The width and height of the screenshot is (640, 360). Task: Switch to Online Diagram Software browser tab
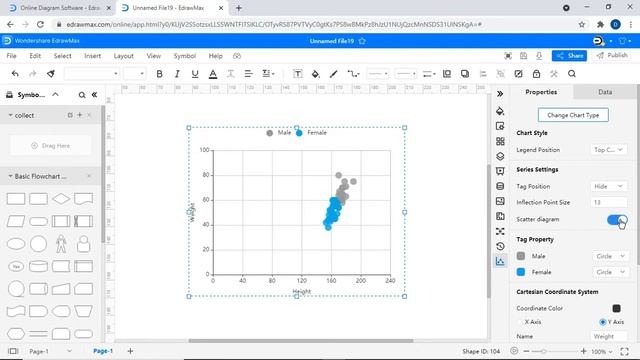[x=60, y=8]
